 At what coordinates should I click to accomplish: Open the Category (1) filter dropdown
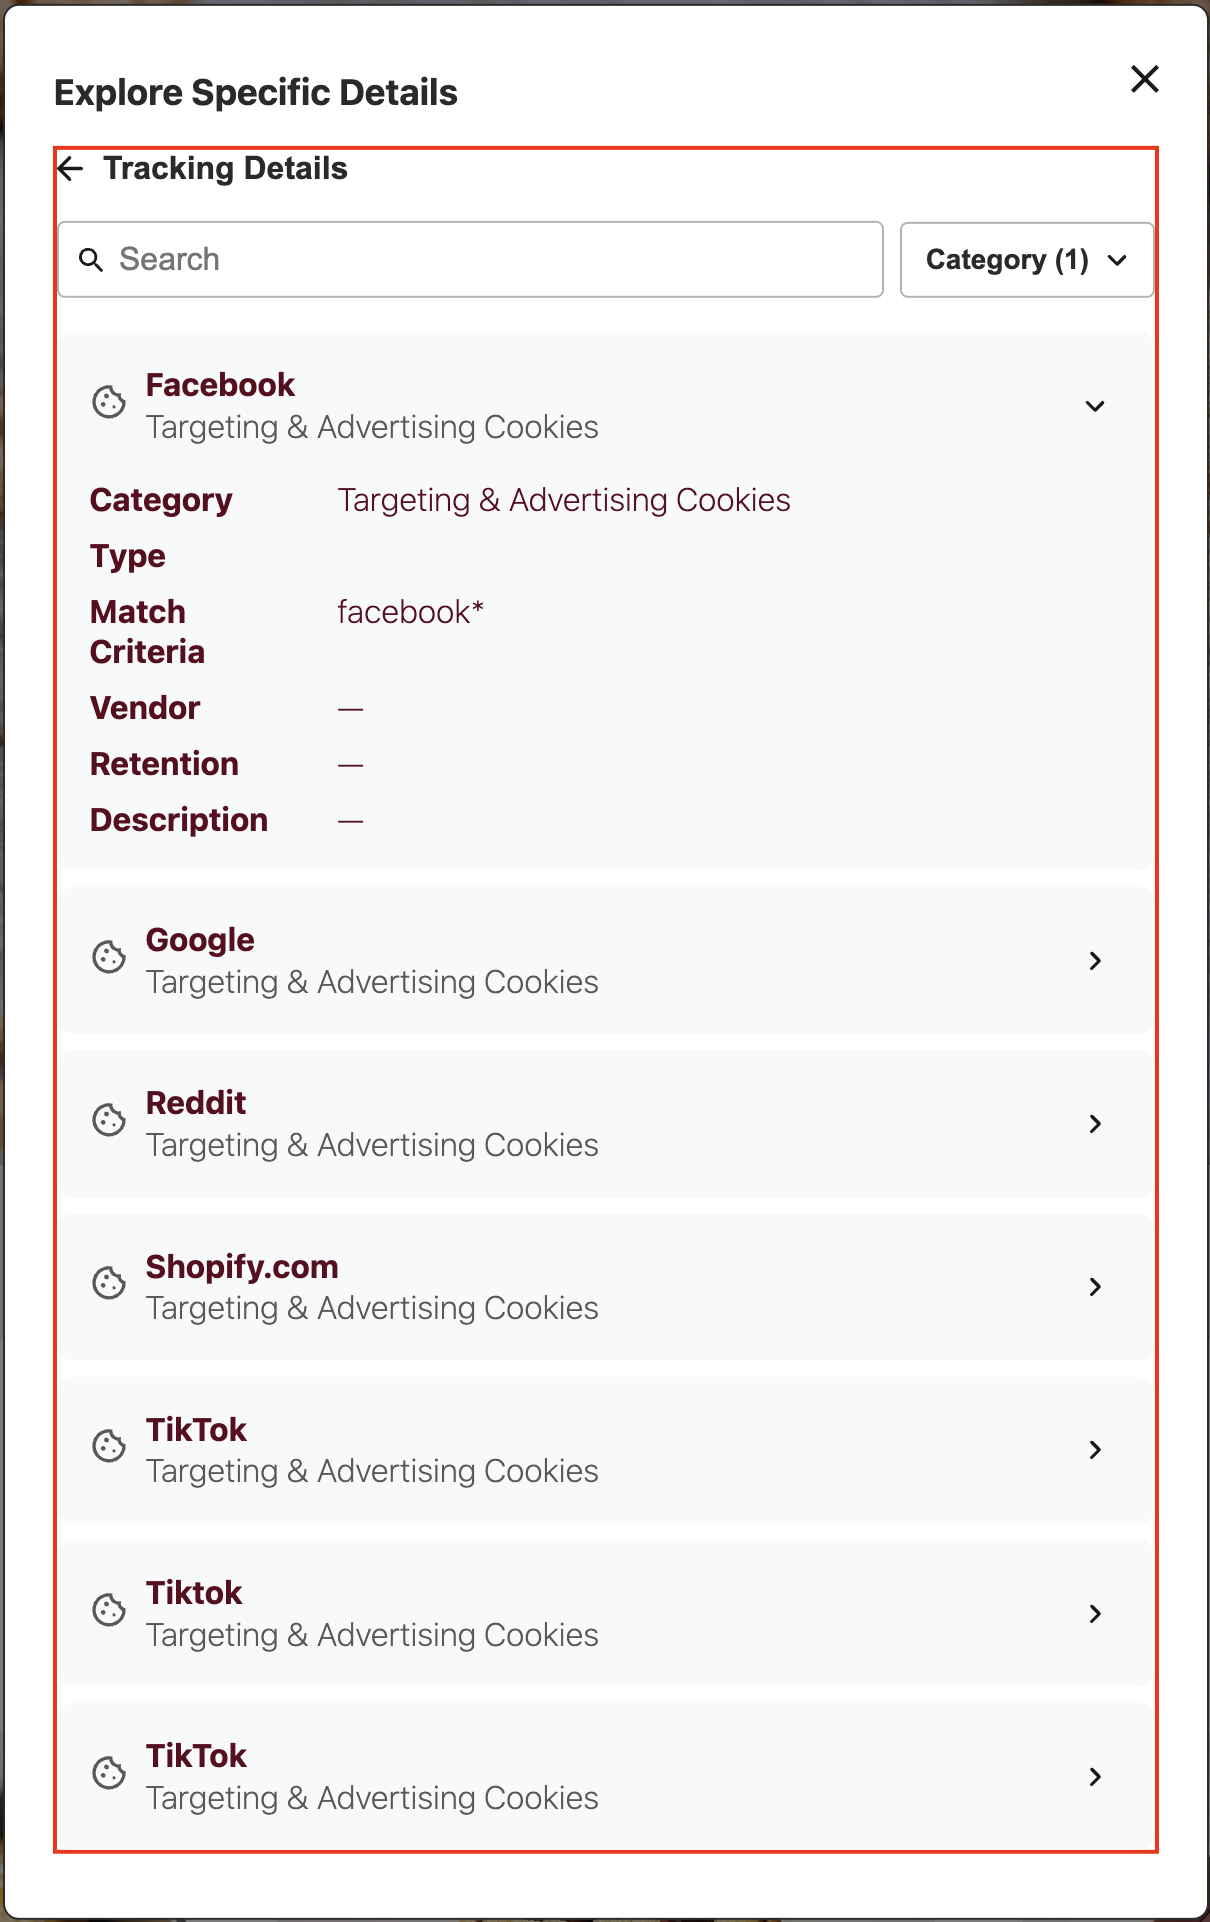click(x=1026, y=260)
